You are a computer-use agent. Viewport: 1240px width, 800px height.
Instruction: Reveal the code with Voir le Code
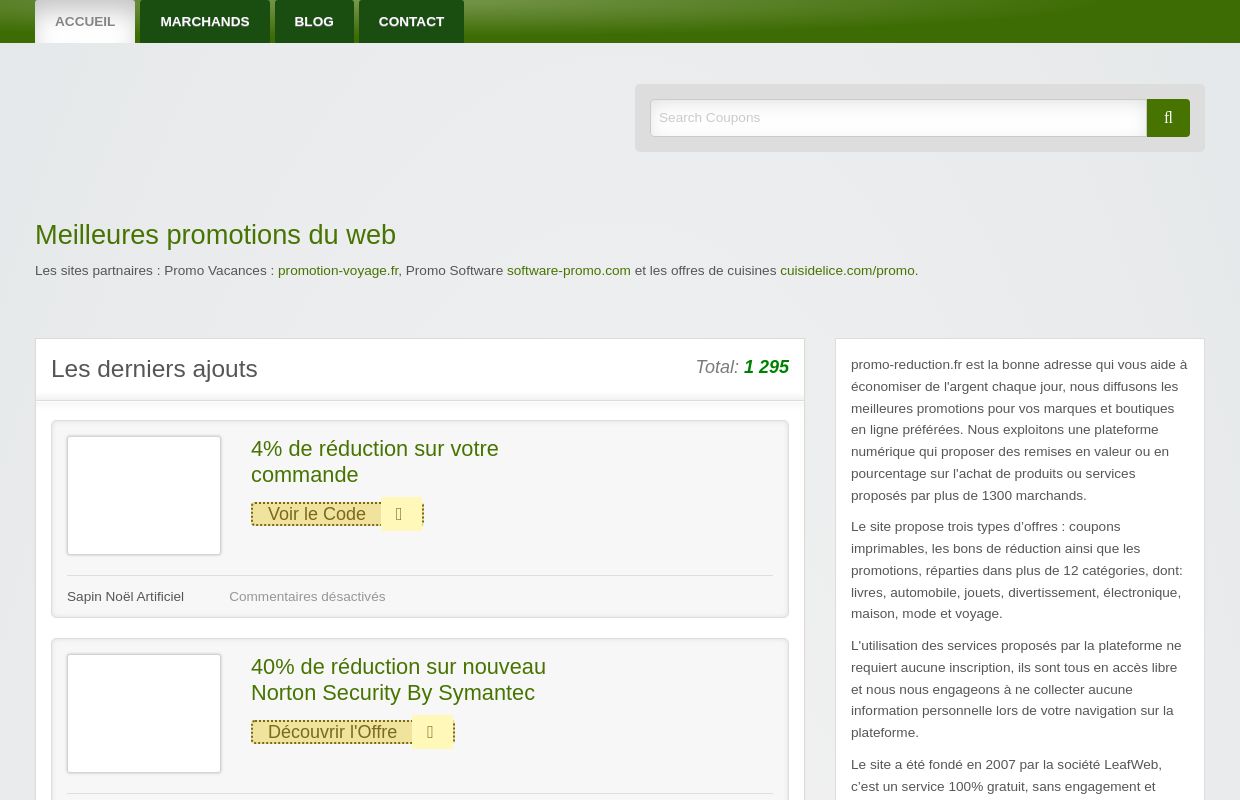tap(316, 513)
